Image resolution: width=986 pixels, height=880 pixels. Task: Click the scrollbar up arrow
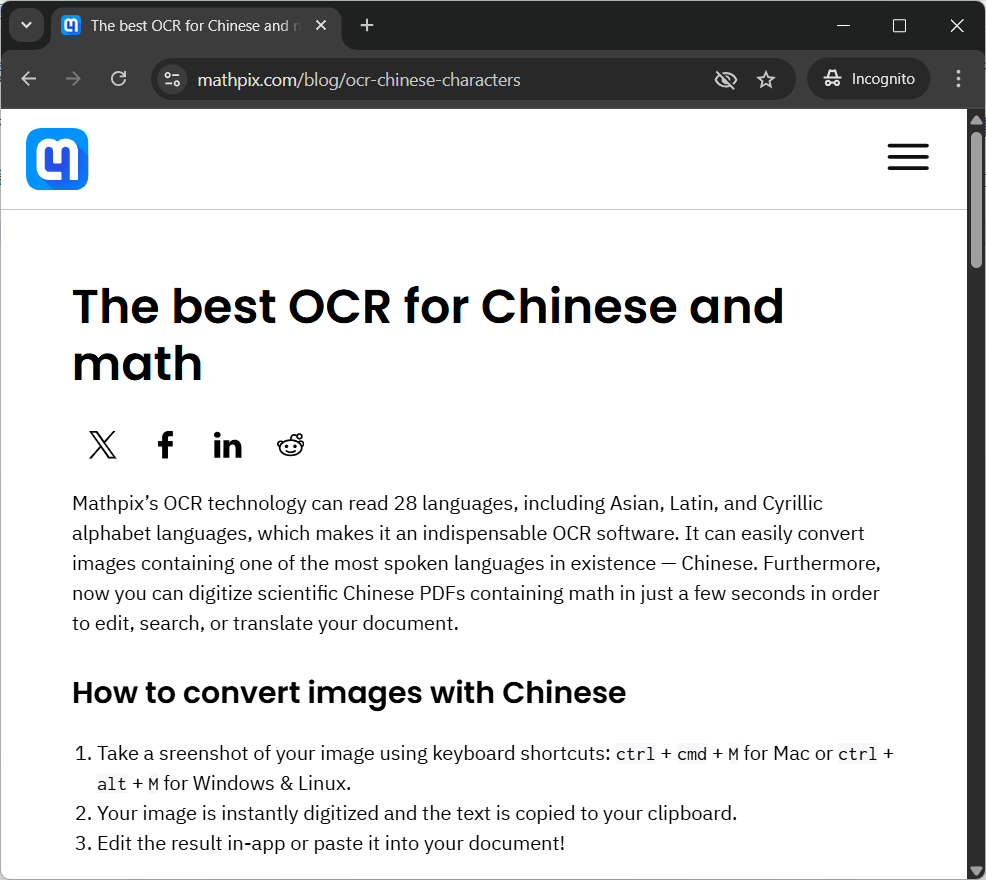coord(976,120)
